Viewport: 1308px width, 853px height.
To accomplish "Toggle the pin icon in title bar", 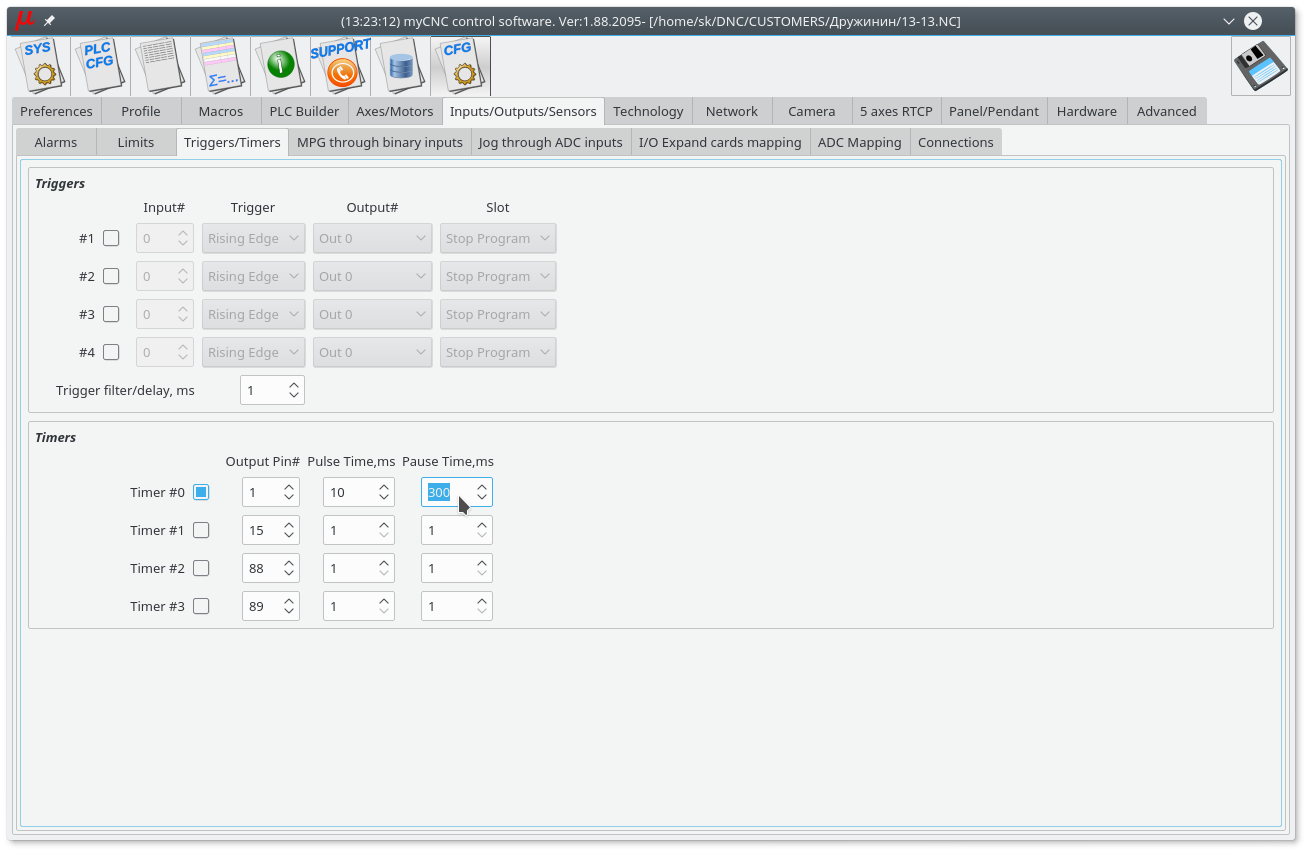I will (50, 21).
